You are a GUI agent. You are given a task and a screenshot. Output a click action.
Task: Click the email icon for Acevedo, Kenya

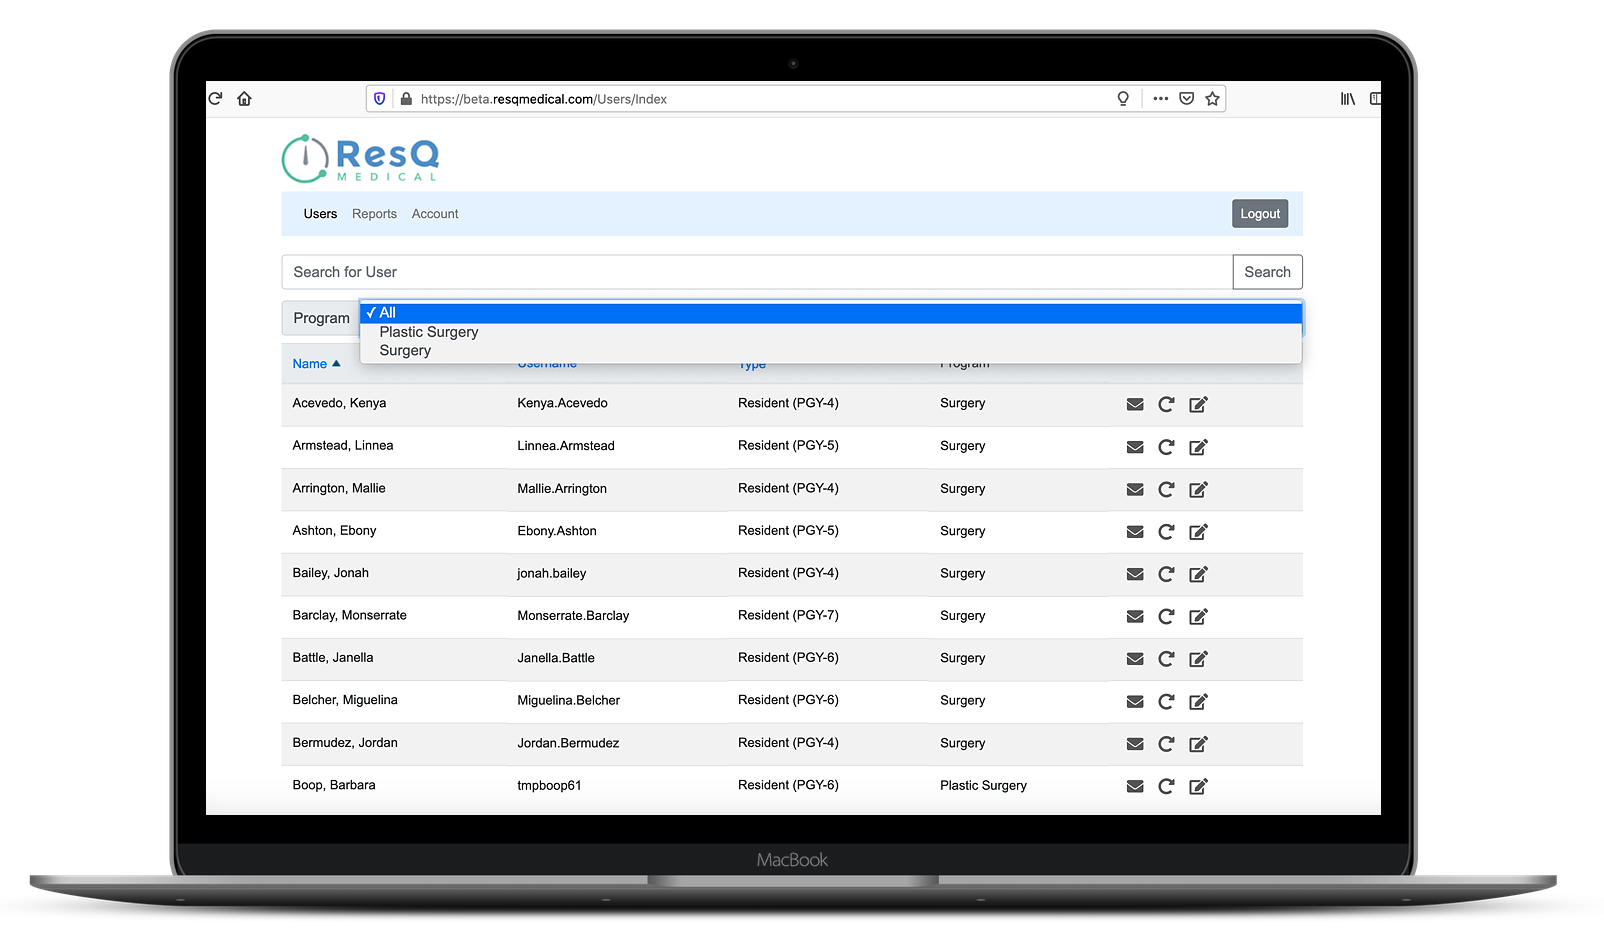[x=1134, y=404]
